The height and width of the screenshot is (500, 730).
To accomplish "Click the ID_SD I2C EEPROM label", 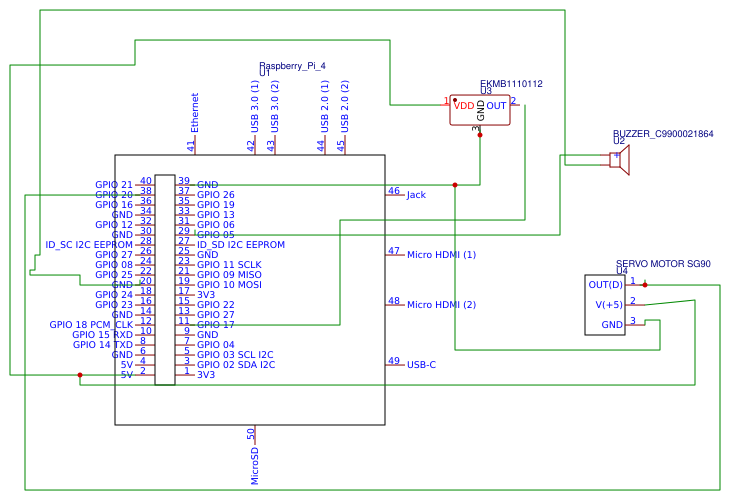I will coord(241,245).
